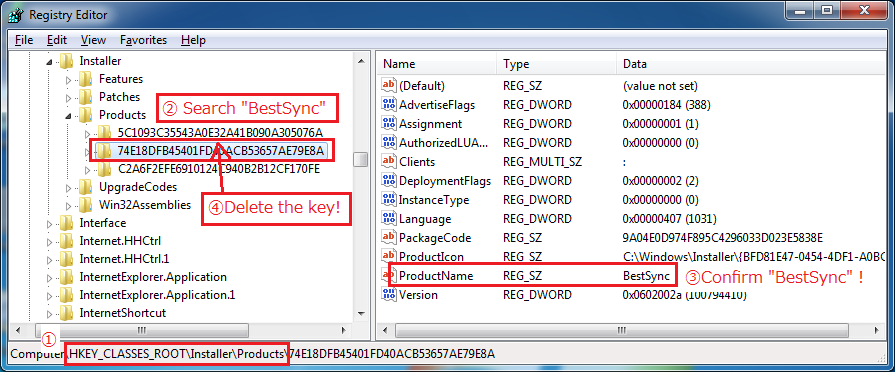Viewport: 895px width, 372px height.
Task: Click the Win32Assemblies folder icon
Action: pyautogui.click(x=85, y=205)
